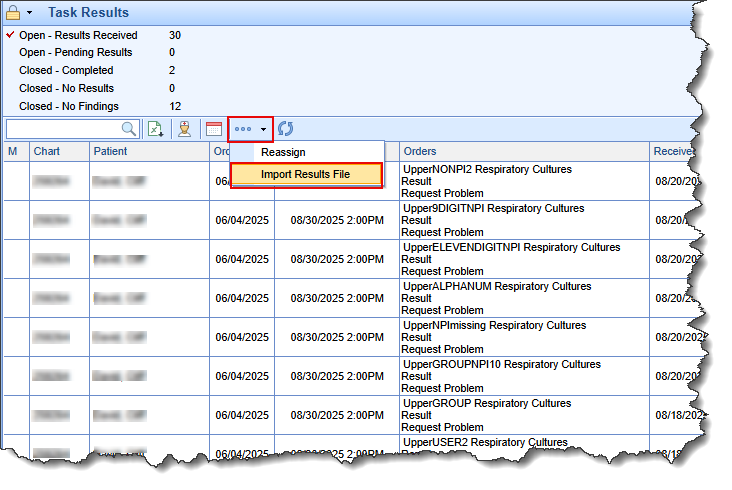This screenshot has width=732, height=490.
Task: Select Closed - Completed status filter
Action: pos(66,70)
